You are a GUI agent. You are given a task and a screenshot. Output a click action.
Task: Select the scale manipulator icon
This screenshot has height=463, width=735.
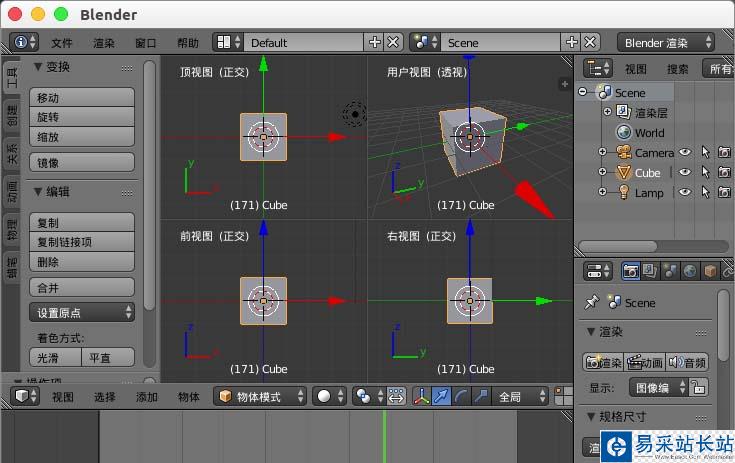(x=480, y=396)
